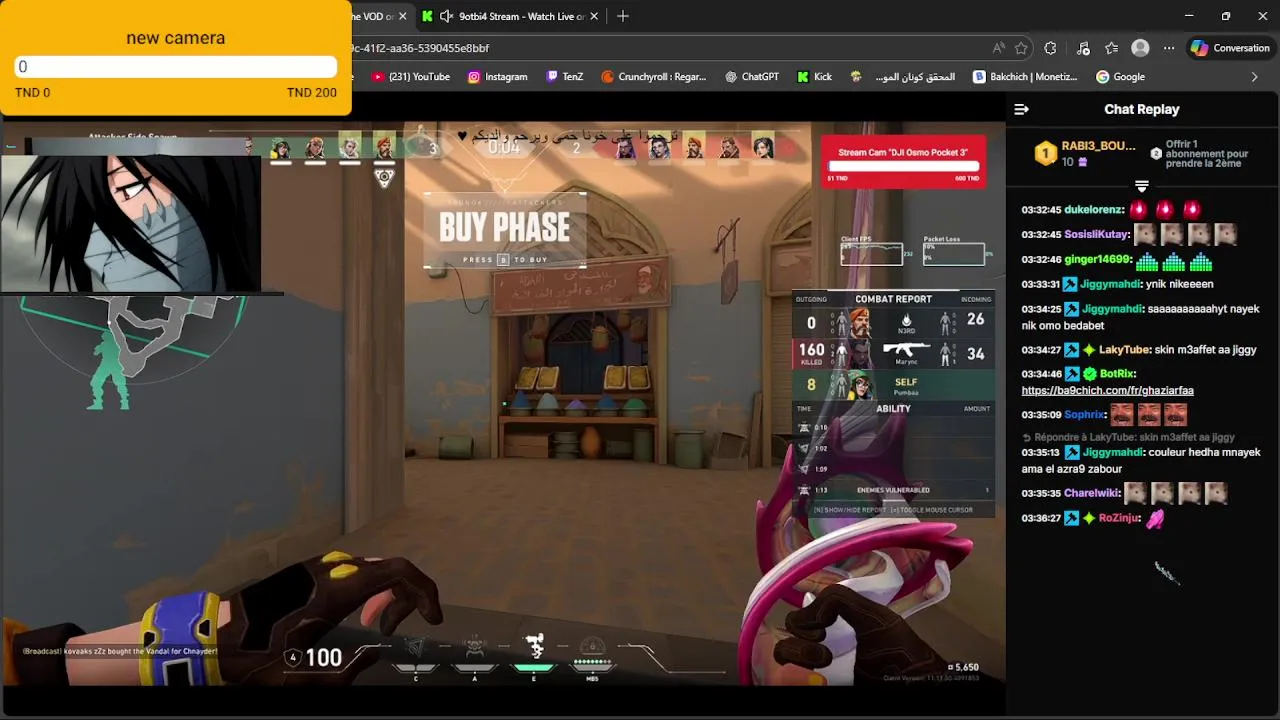Click the Packet Loss graph in video
1280x720 pixels.
pyautogui.click(x=953, y=254)
